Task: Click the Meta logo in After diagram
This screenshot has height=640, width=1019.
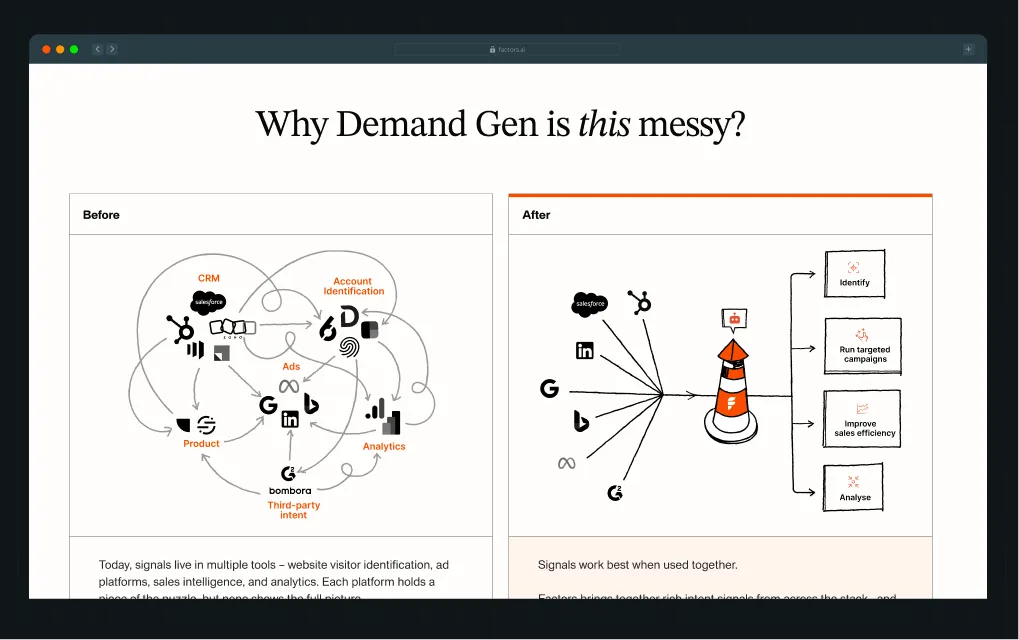Action: click(567, 463)
